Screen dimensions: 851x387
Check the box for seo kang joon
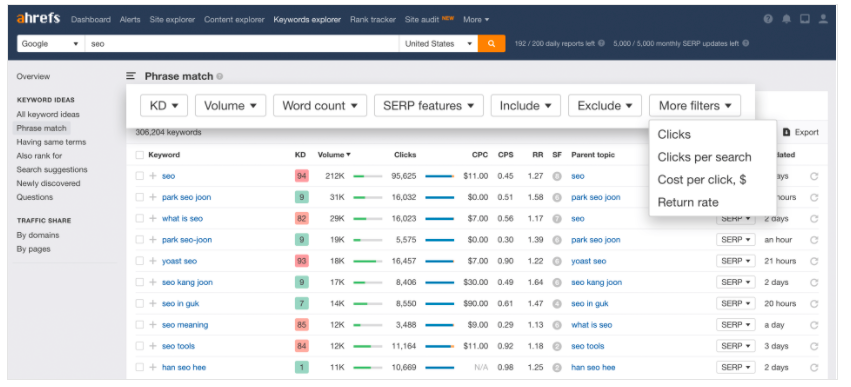(x=139, y=282)
